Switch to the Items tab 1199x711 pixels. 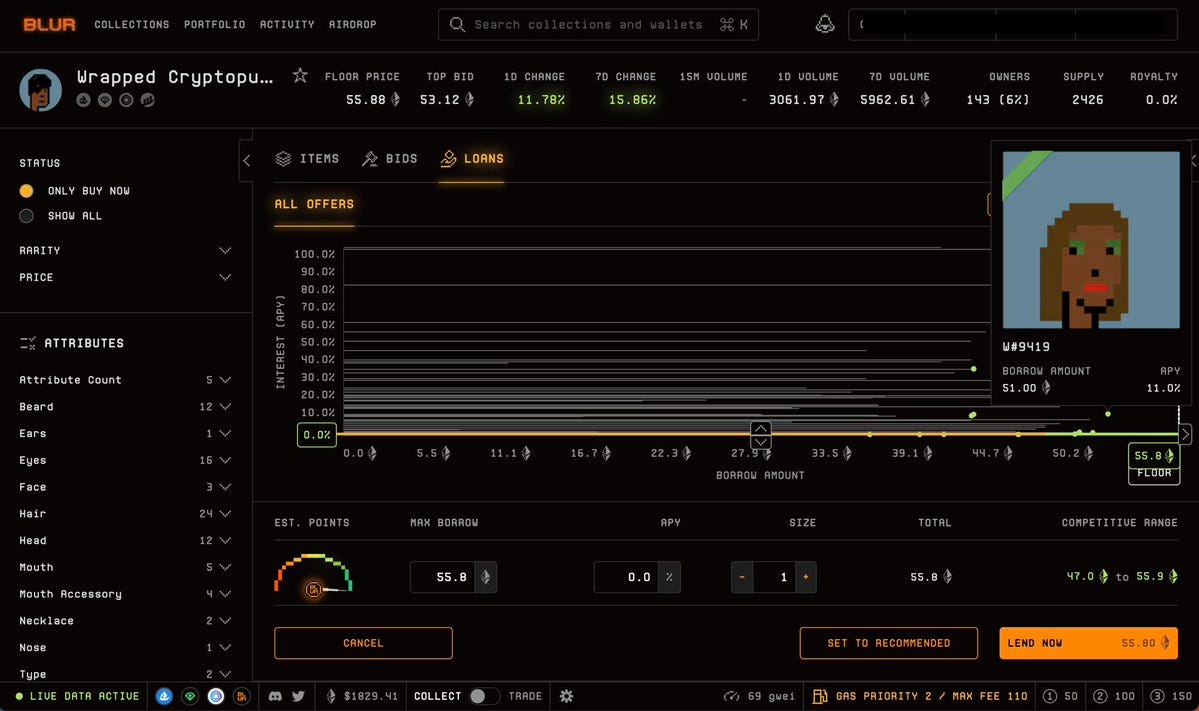tap(307, 159)
